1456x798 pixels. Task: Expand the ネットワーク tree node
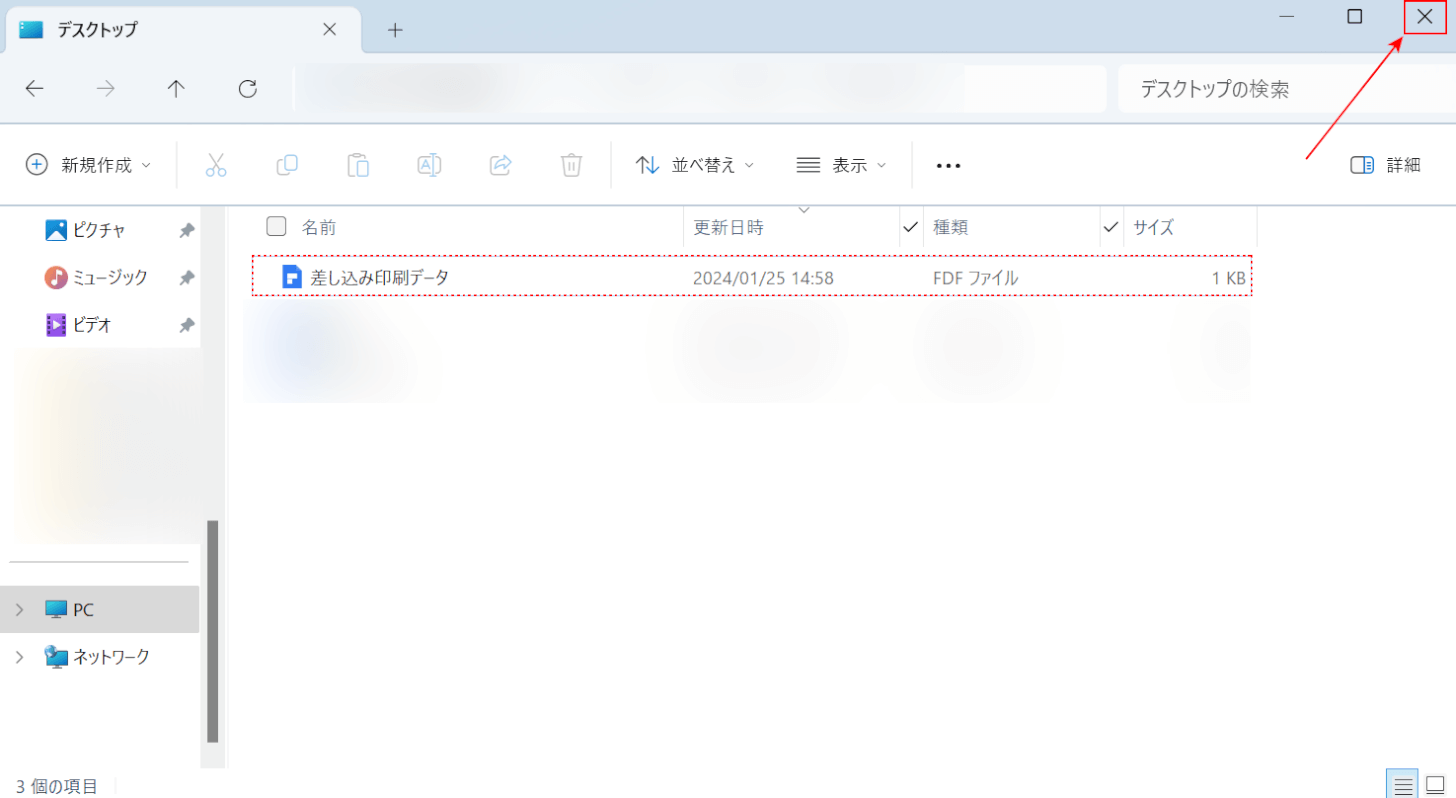pos(19,657)
